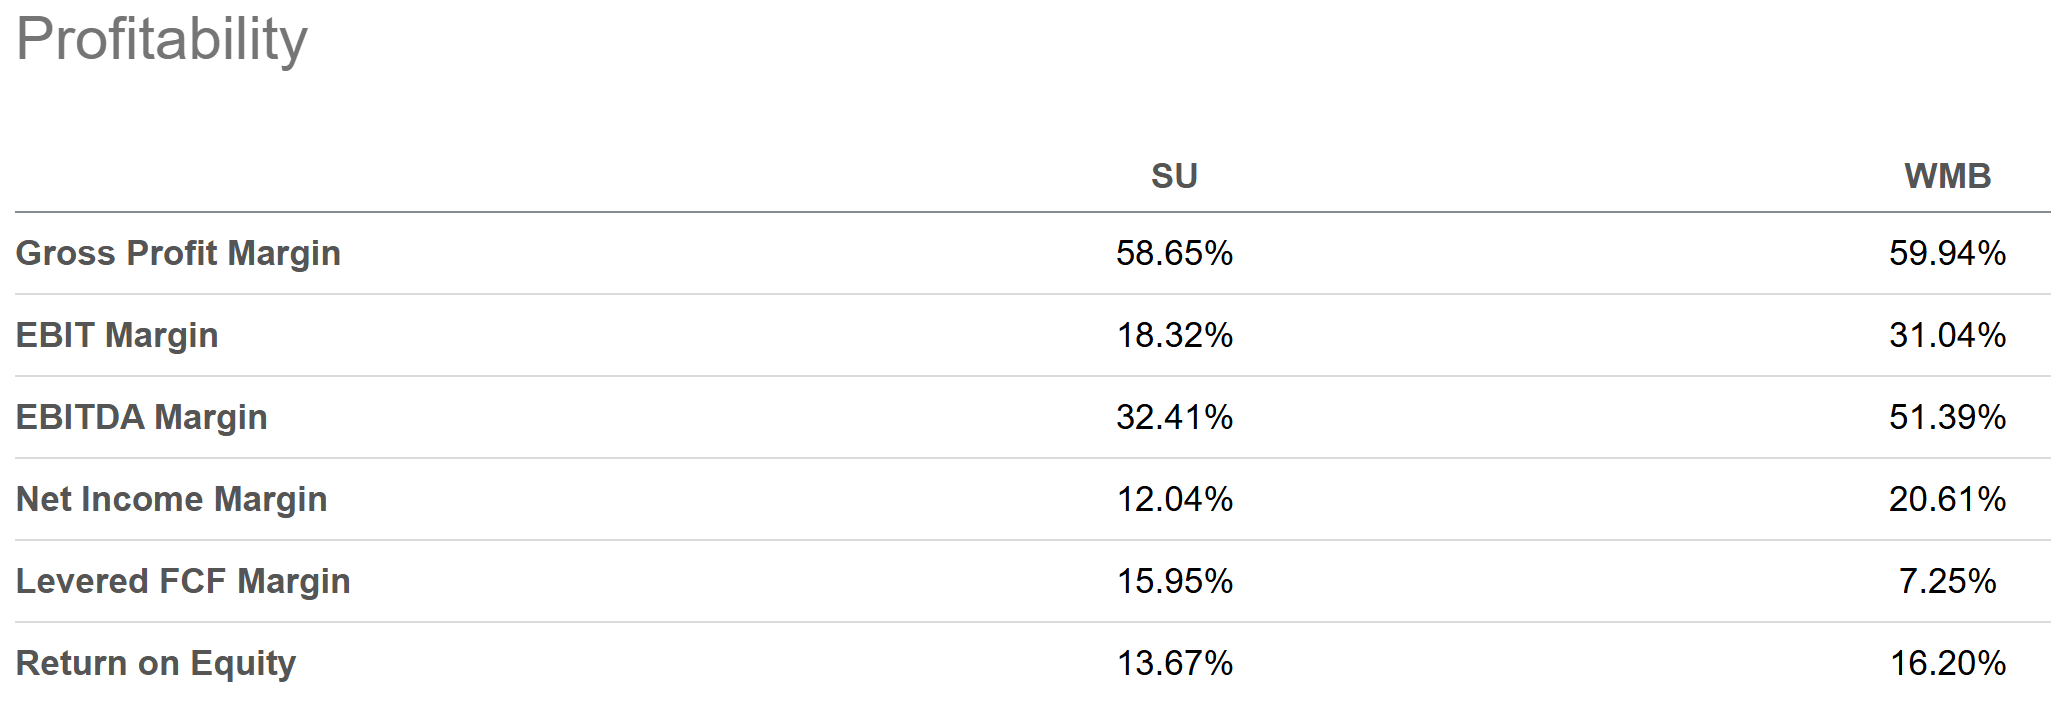Click the EBITDA Margin row label

pos(142,417)
